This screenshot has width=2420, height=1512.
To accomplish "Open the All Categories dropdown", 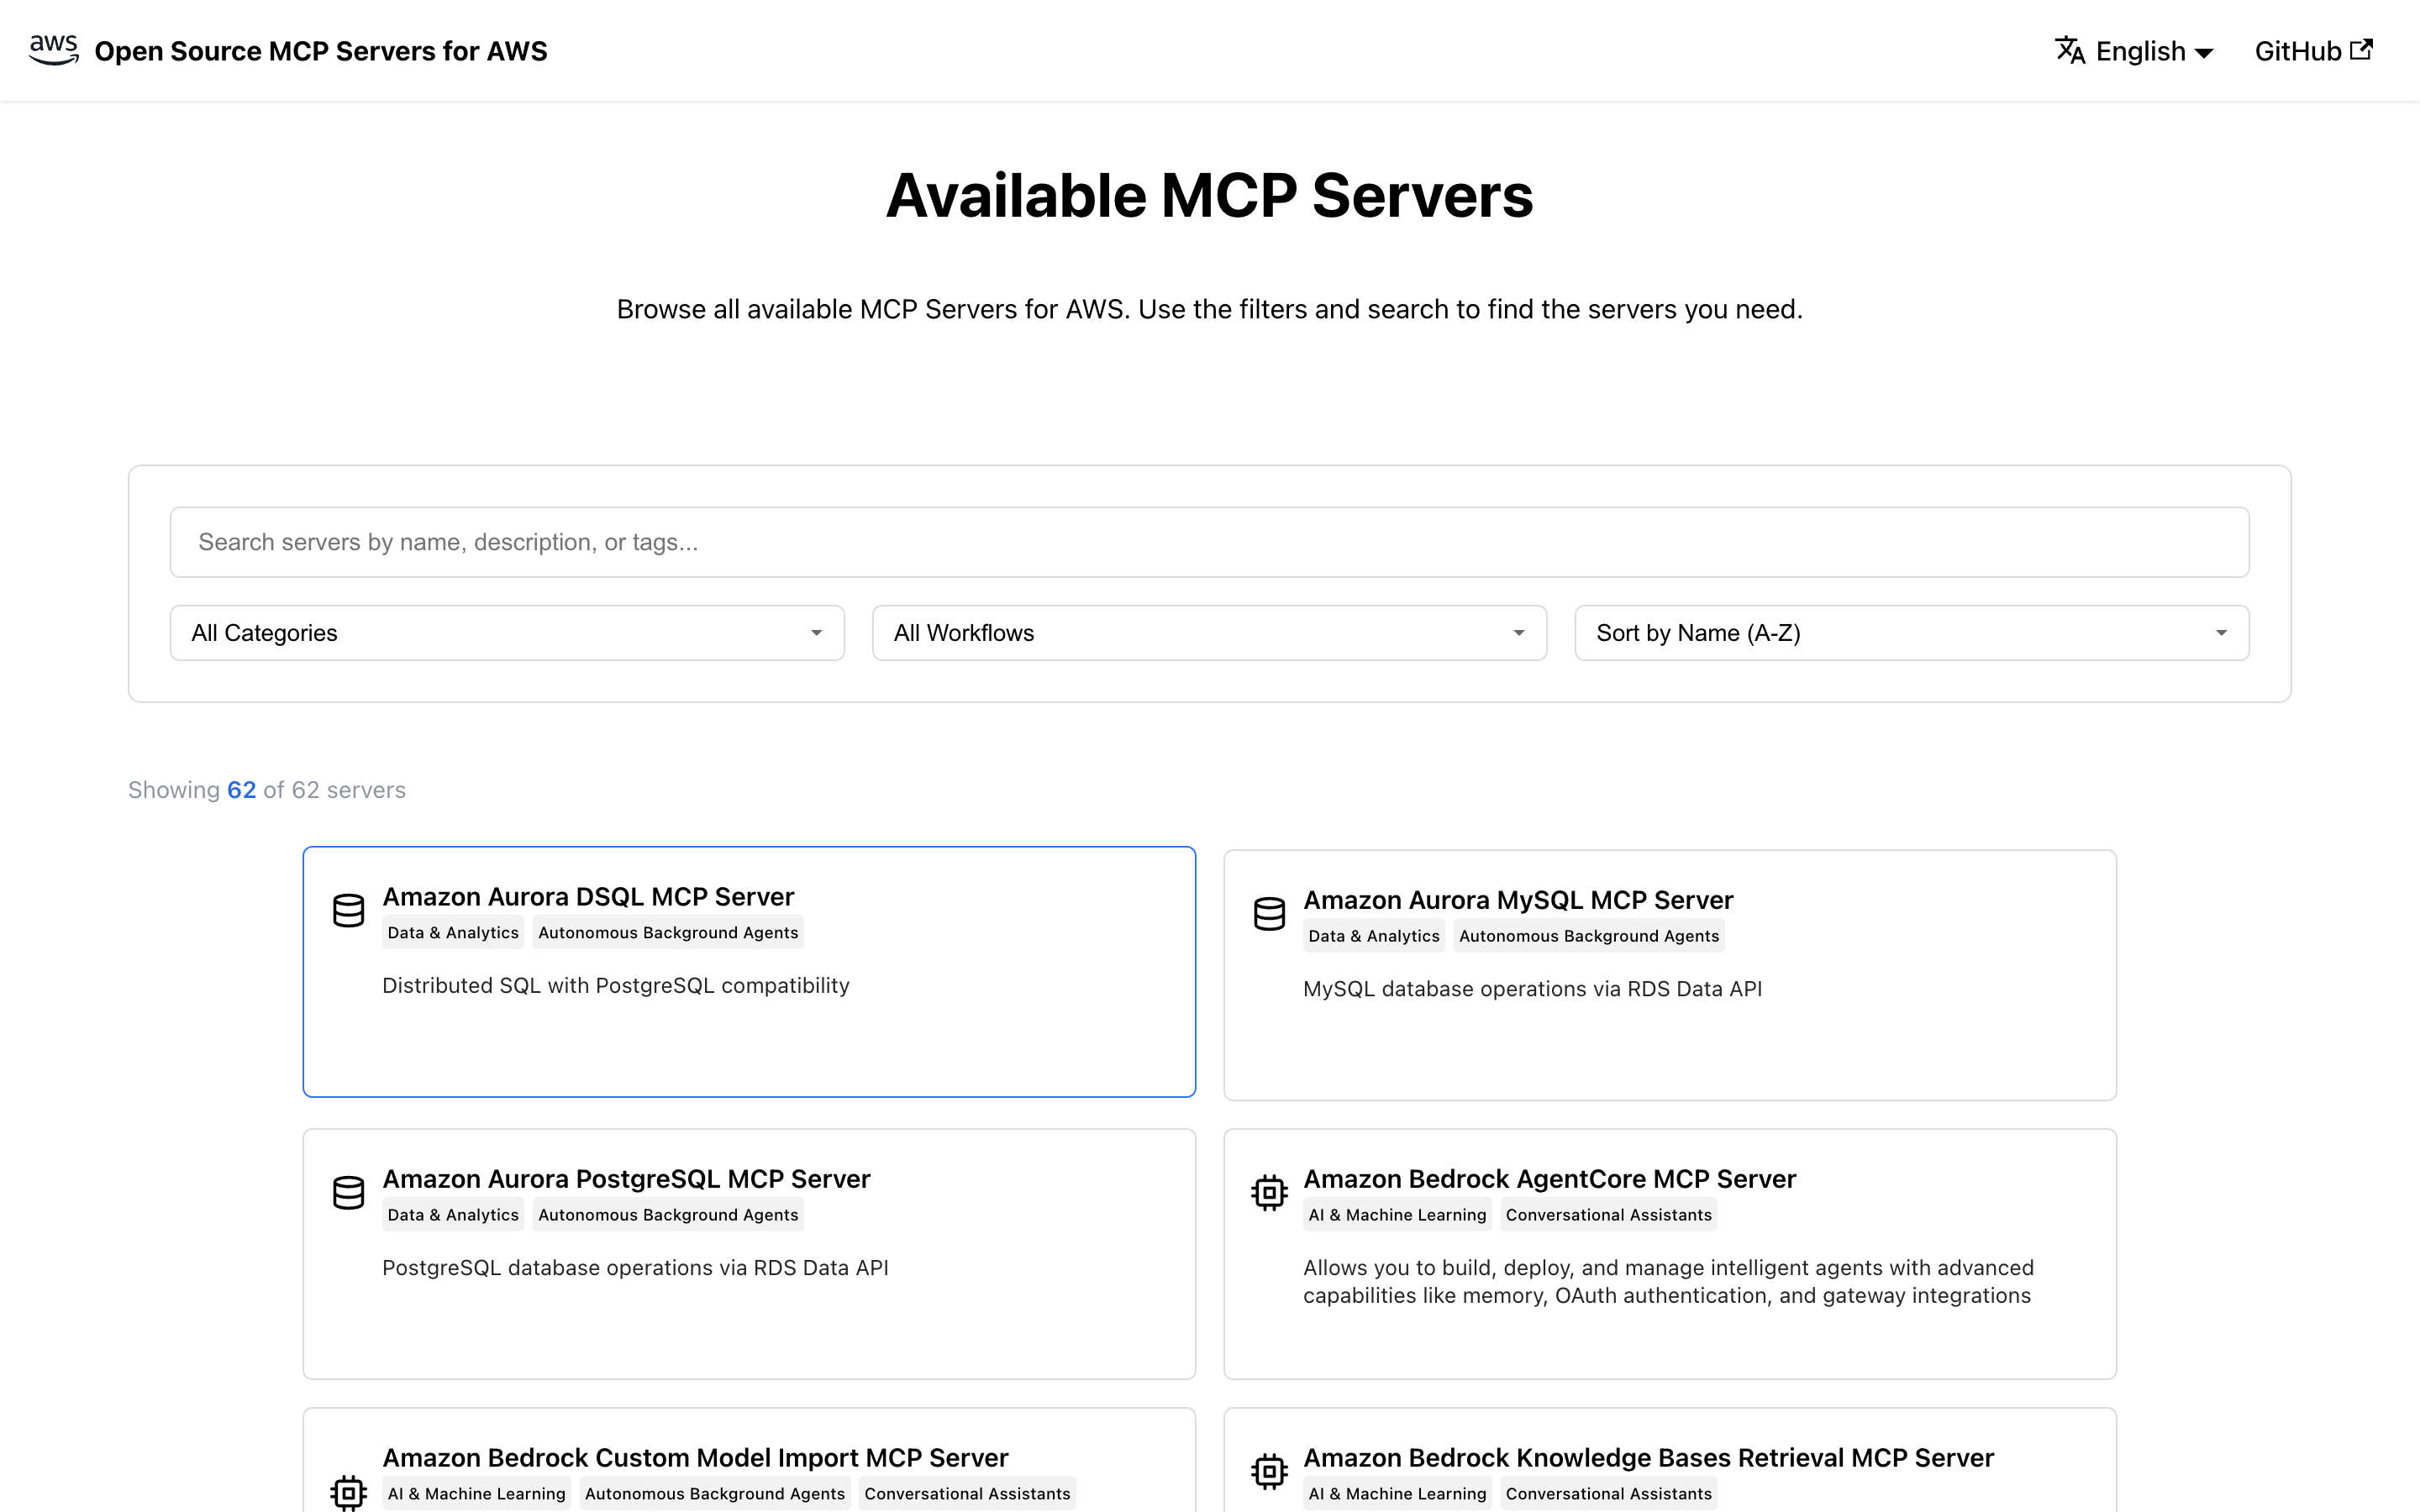I will (507, 633).
